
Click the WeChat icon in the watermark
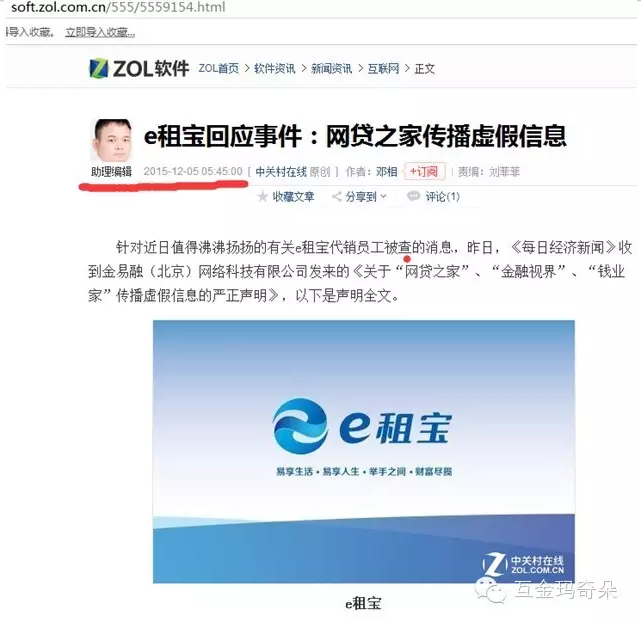tap(490, 591)
